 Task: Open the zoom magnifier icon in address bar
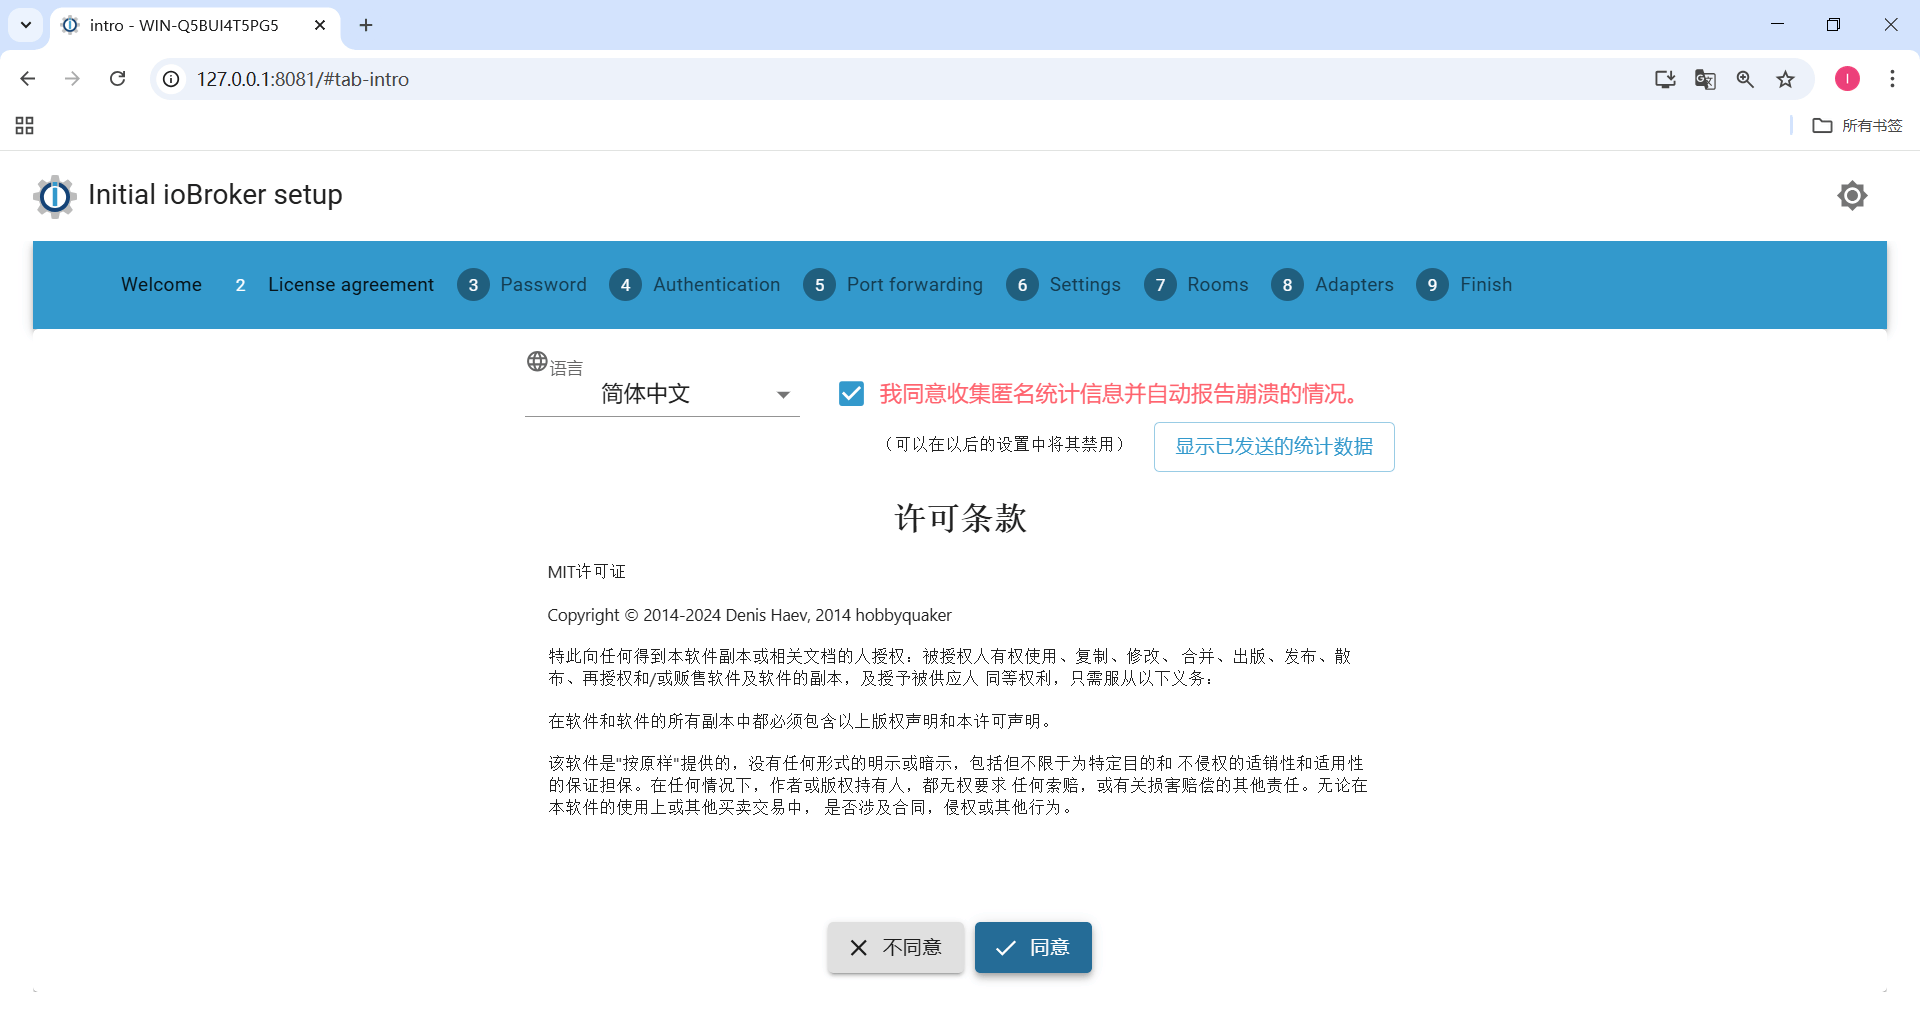pyautogui.click(x=1745, y=79)
